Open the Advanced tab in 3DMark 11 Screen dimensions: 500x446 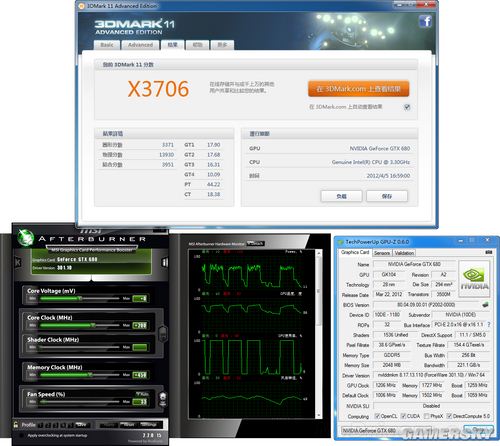pyautogui.click(x=140, y=45)
